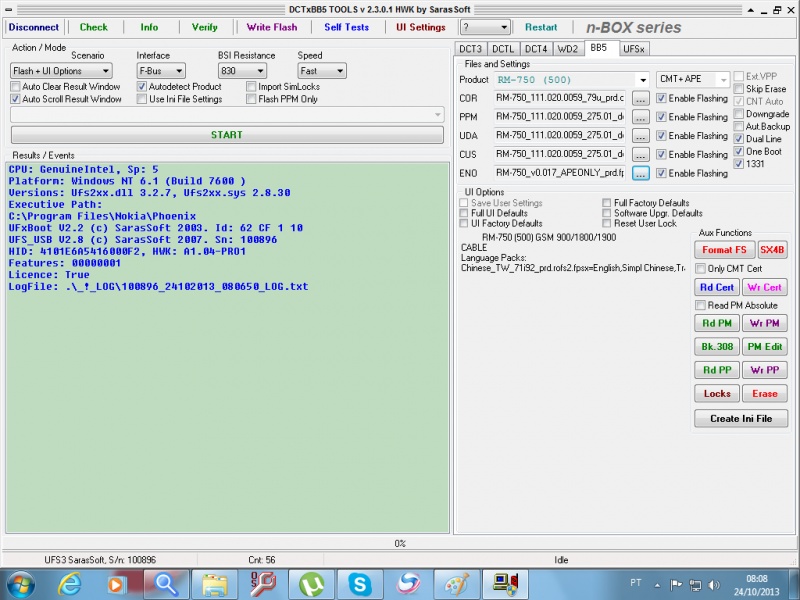
Task: Open Skype from the taskbar
Action: coord(360,584)
